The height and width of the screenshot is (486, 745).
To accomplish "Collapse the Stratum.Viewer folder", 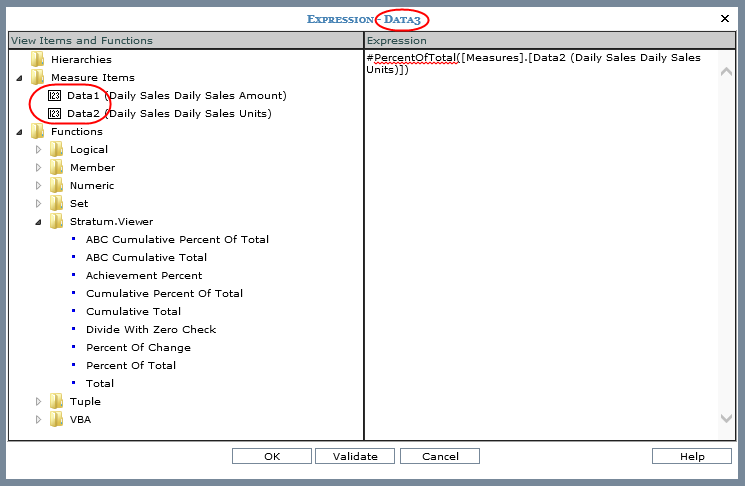I will tap(38, 222).
